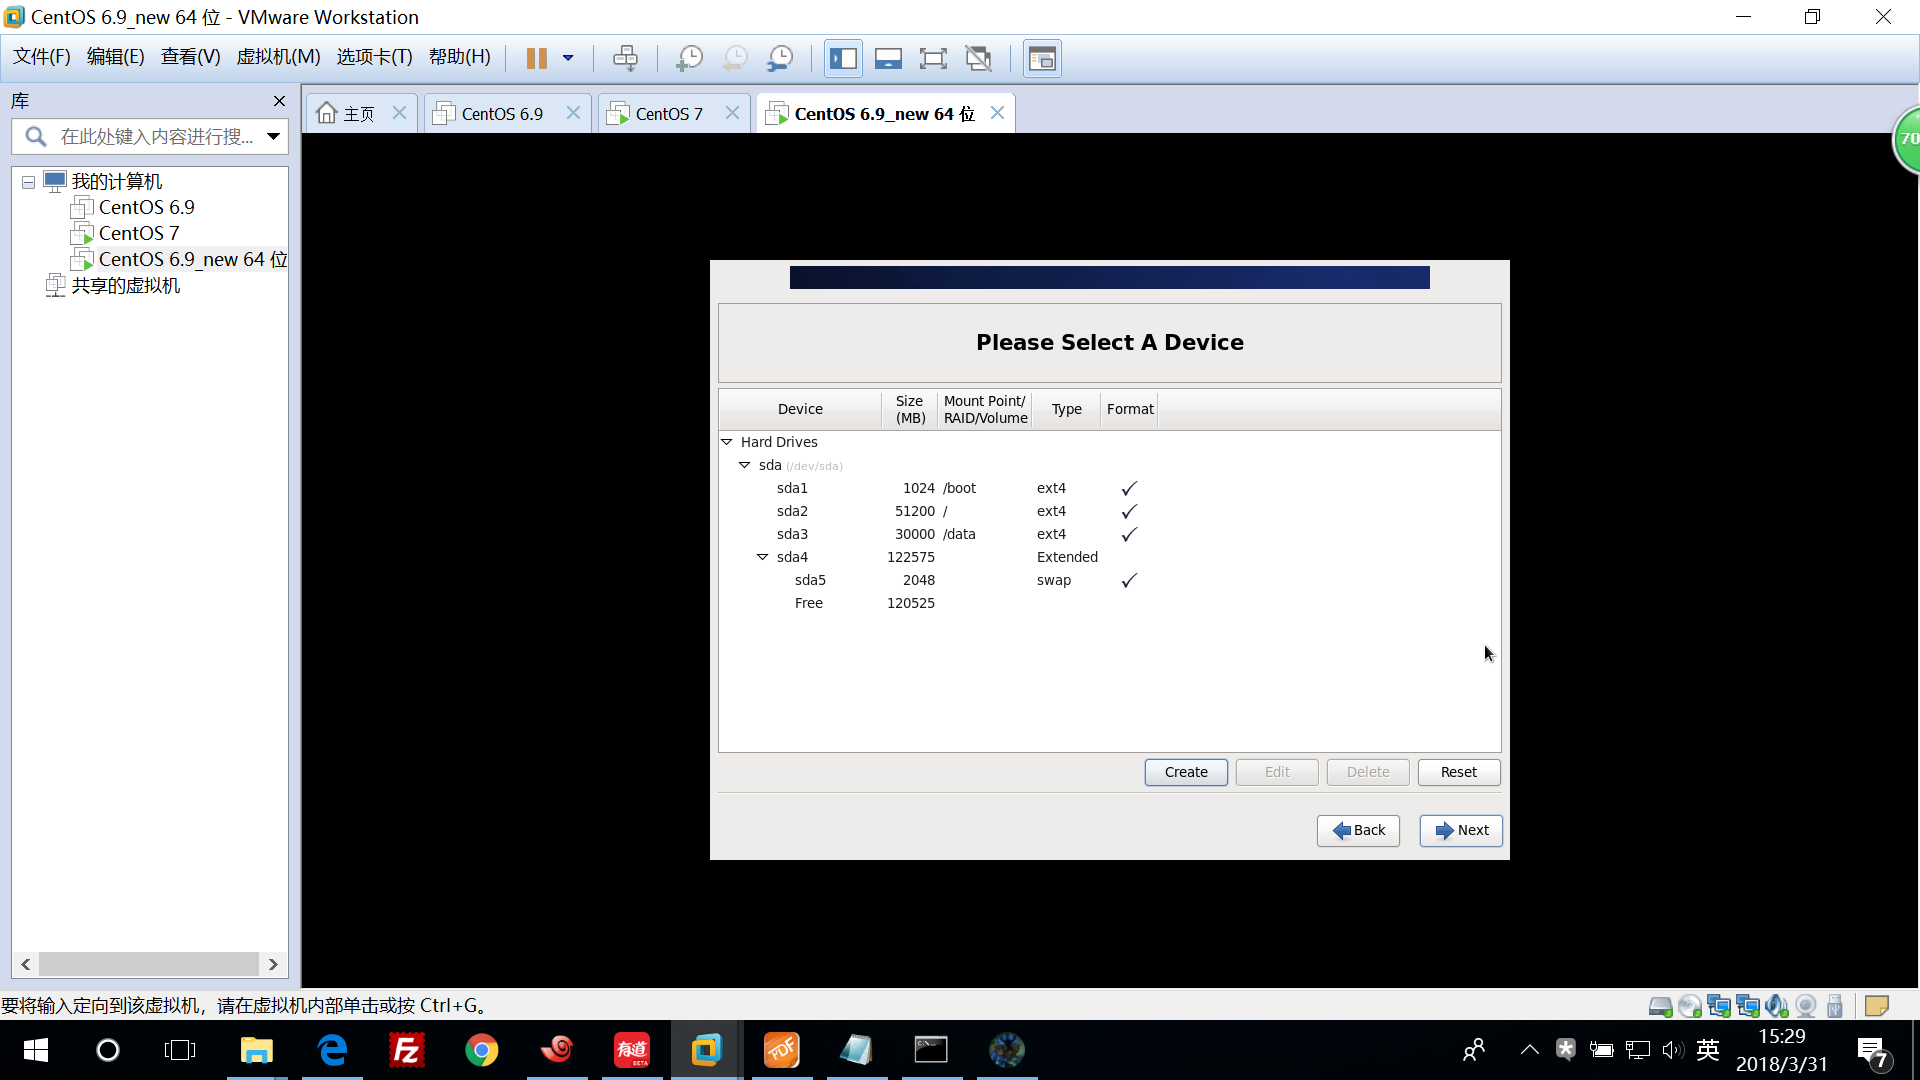Open the command prompt taskbar icon
Screen dimensions: 1920x1080
point(931,1050)
